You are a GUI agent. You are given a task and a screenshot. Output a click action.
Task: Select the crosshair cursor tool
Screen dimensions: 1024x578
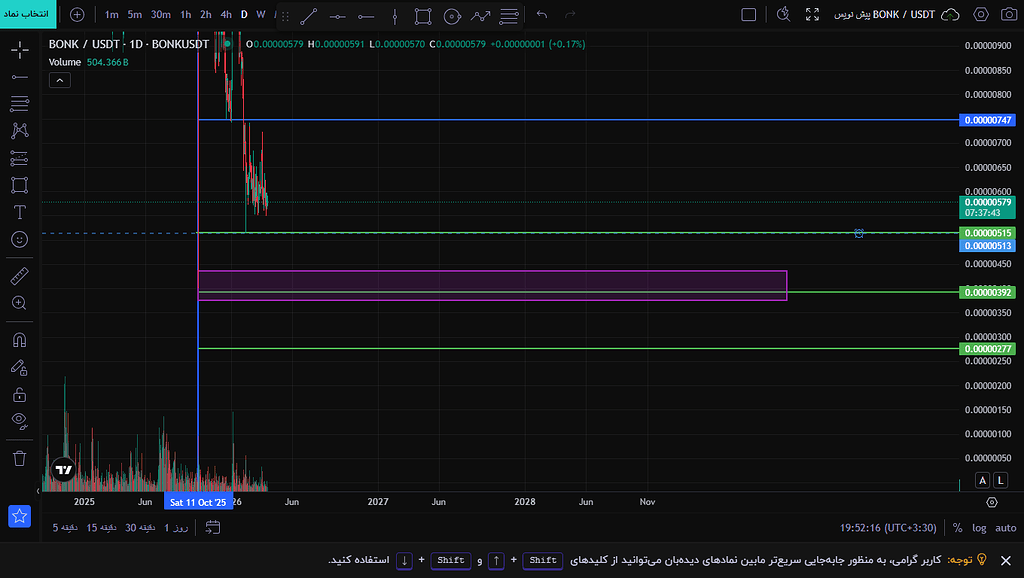pyautogui.click(x=19, y=50)
